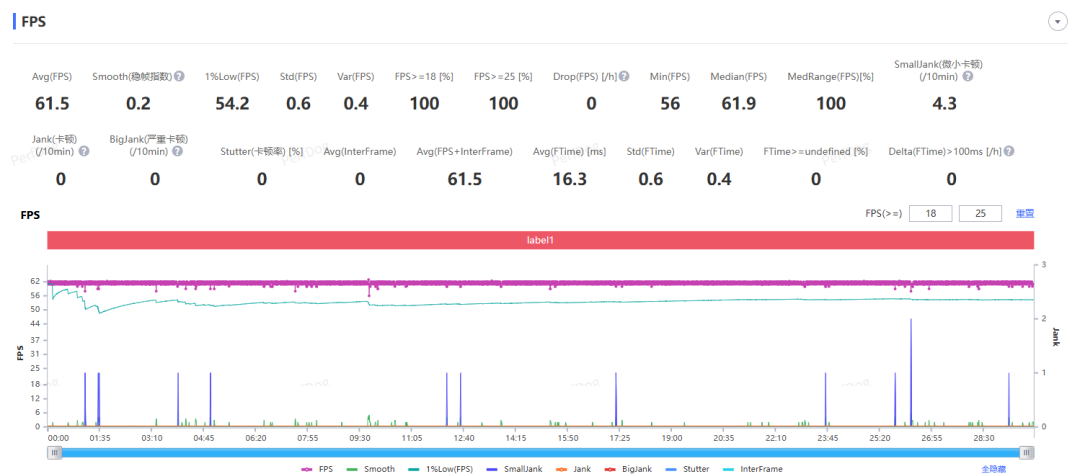
Task: Click hide-all link below chart
Action: pyautogui.click(x=993, y=469)
